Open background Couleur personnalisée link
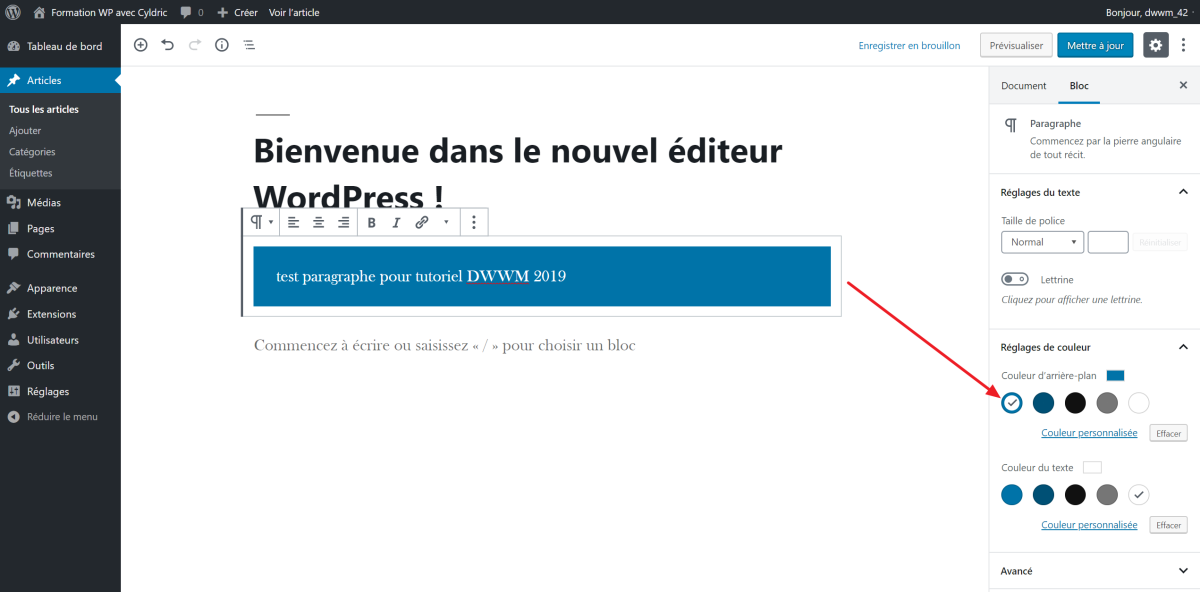This screenshot has height=592, width=1200. pyautogui.click(x=1089, y=433)
